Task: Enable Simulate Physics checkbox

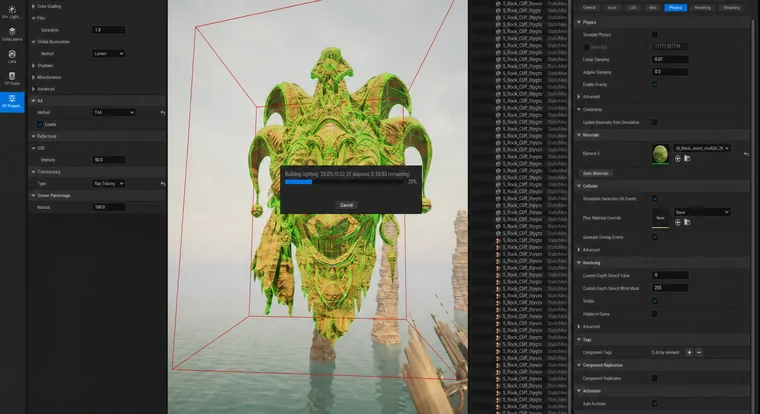Action: [x=655, y=34]
